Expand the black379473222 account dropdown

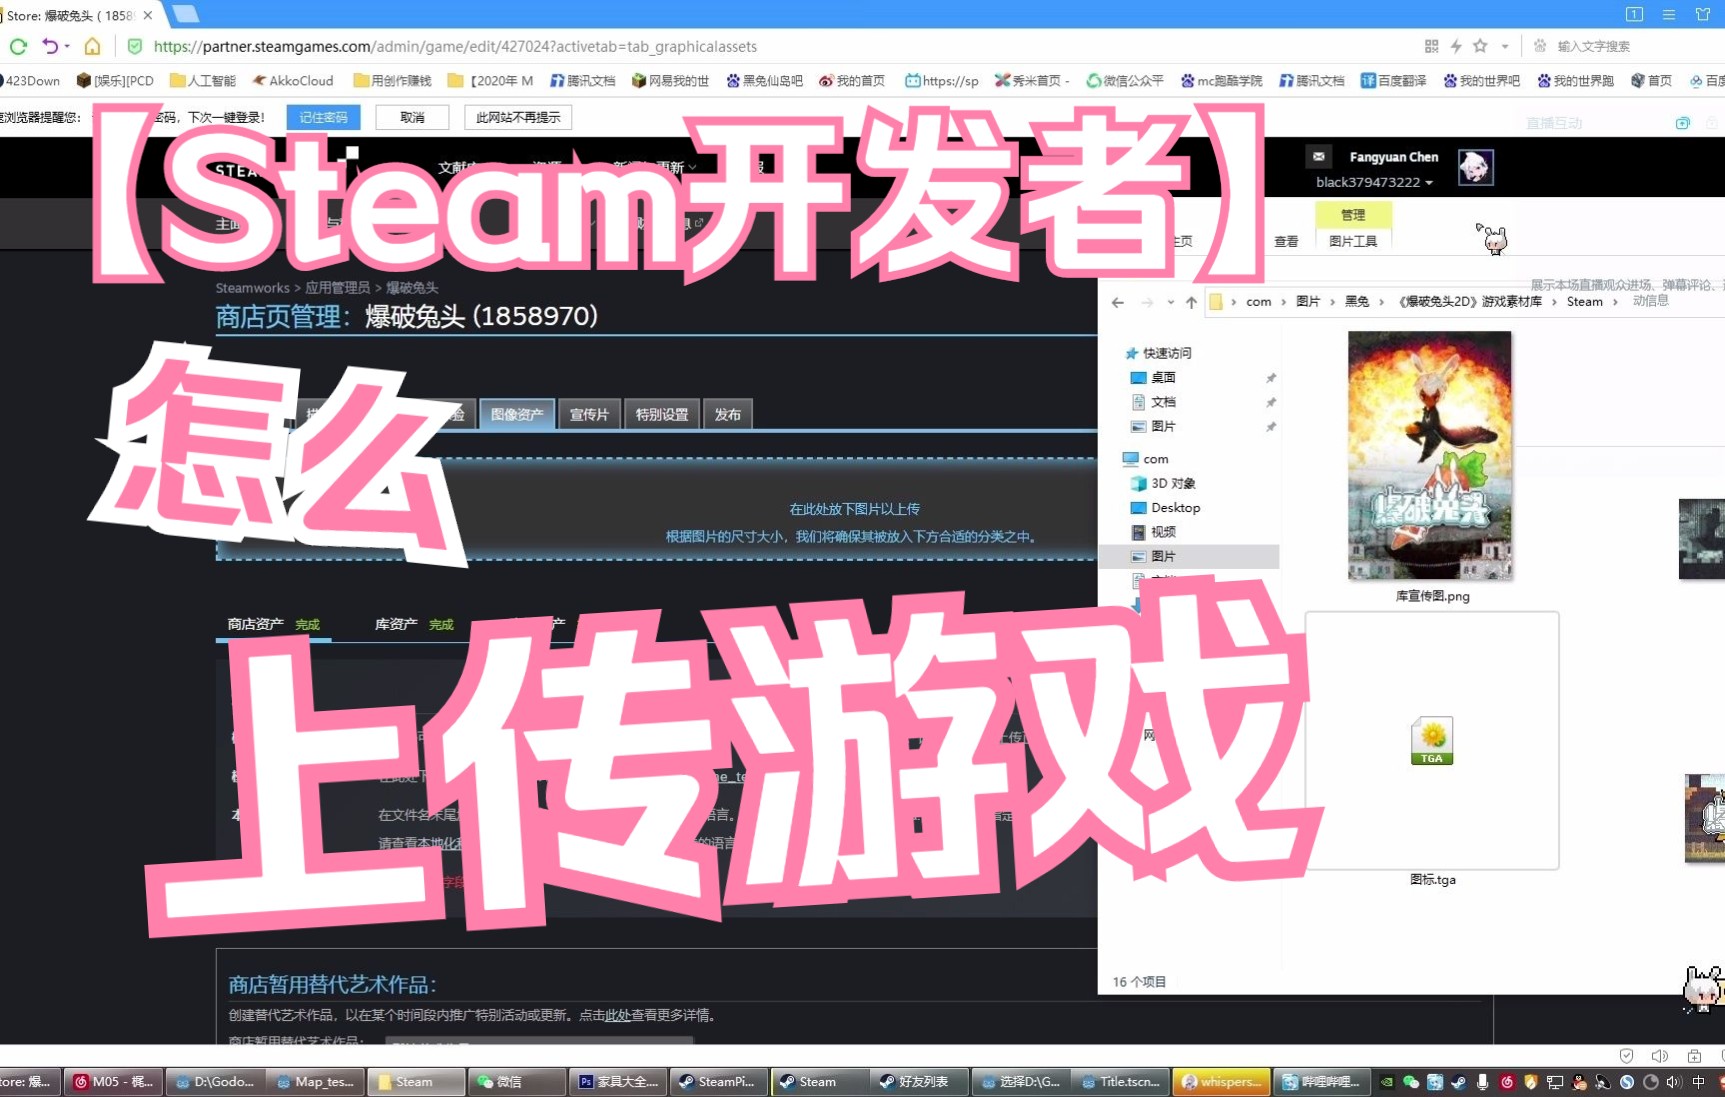click(x=1373, y=182)
